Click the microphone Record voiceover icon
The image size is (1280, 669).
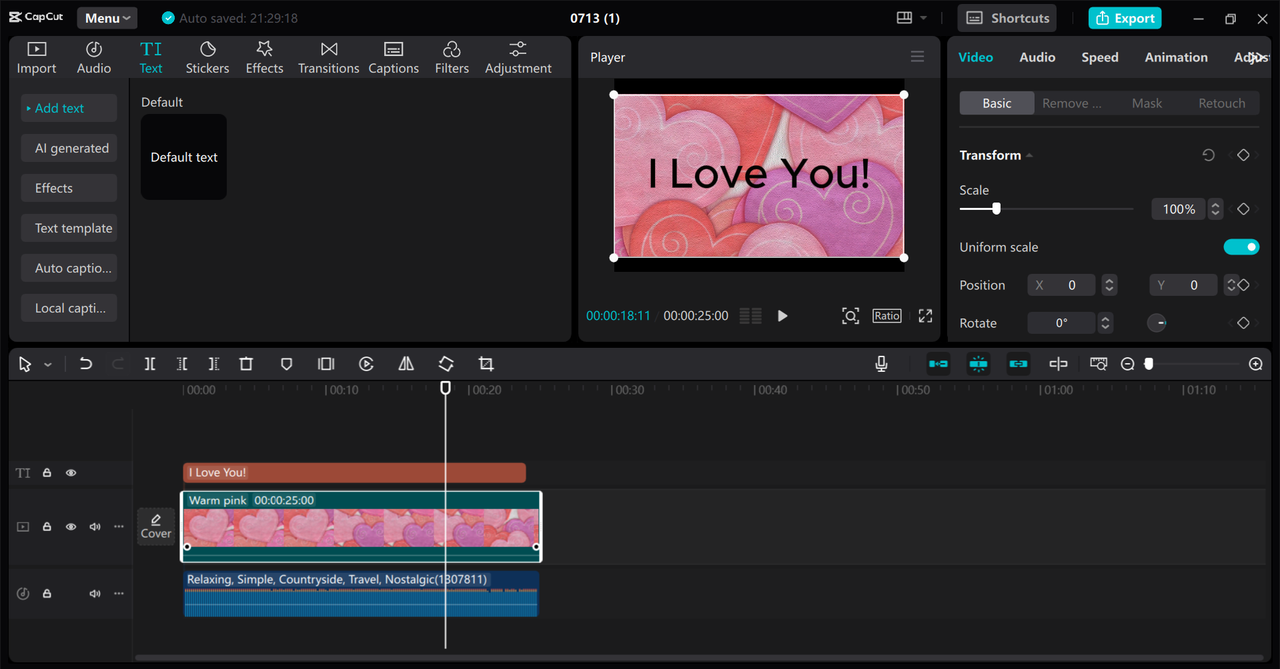pyautogui.click(x=881, y=364)
